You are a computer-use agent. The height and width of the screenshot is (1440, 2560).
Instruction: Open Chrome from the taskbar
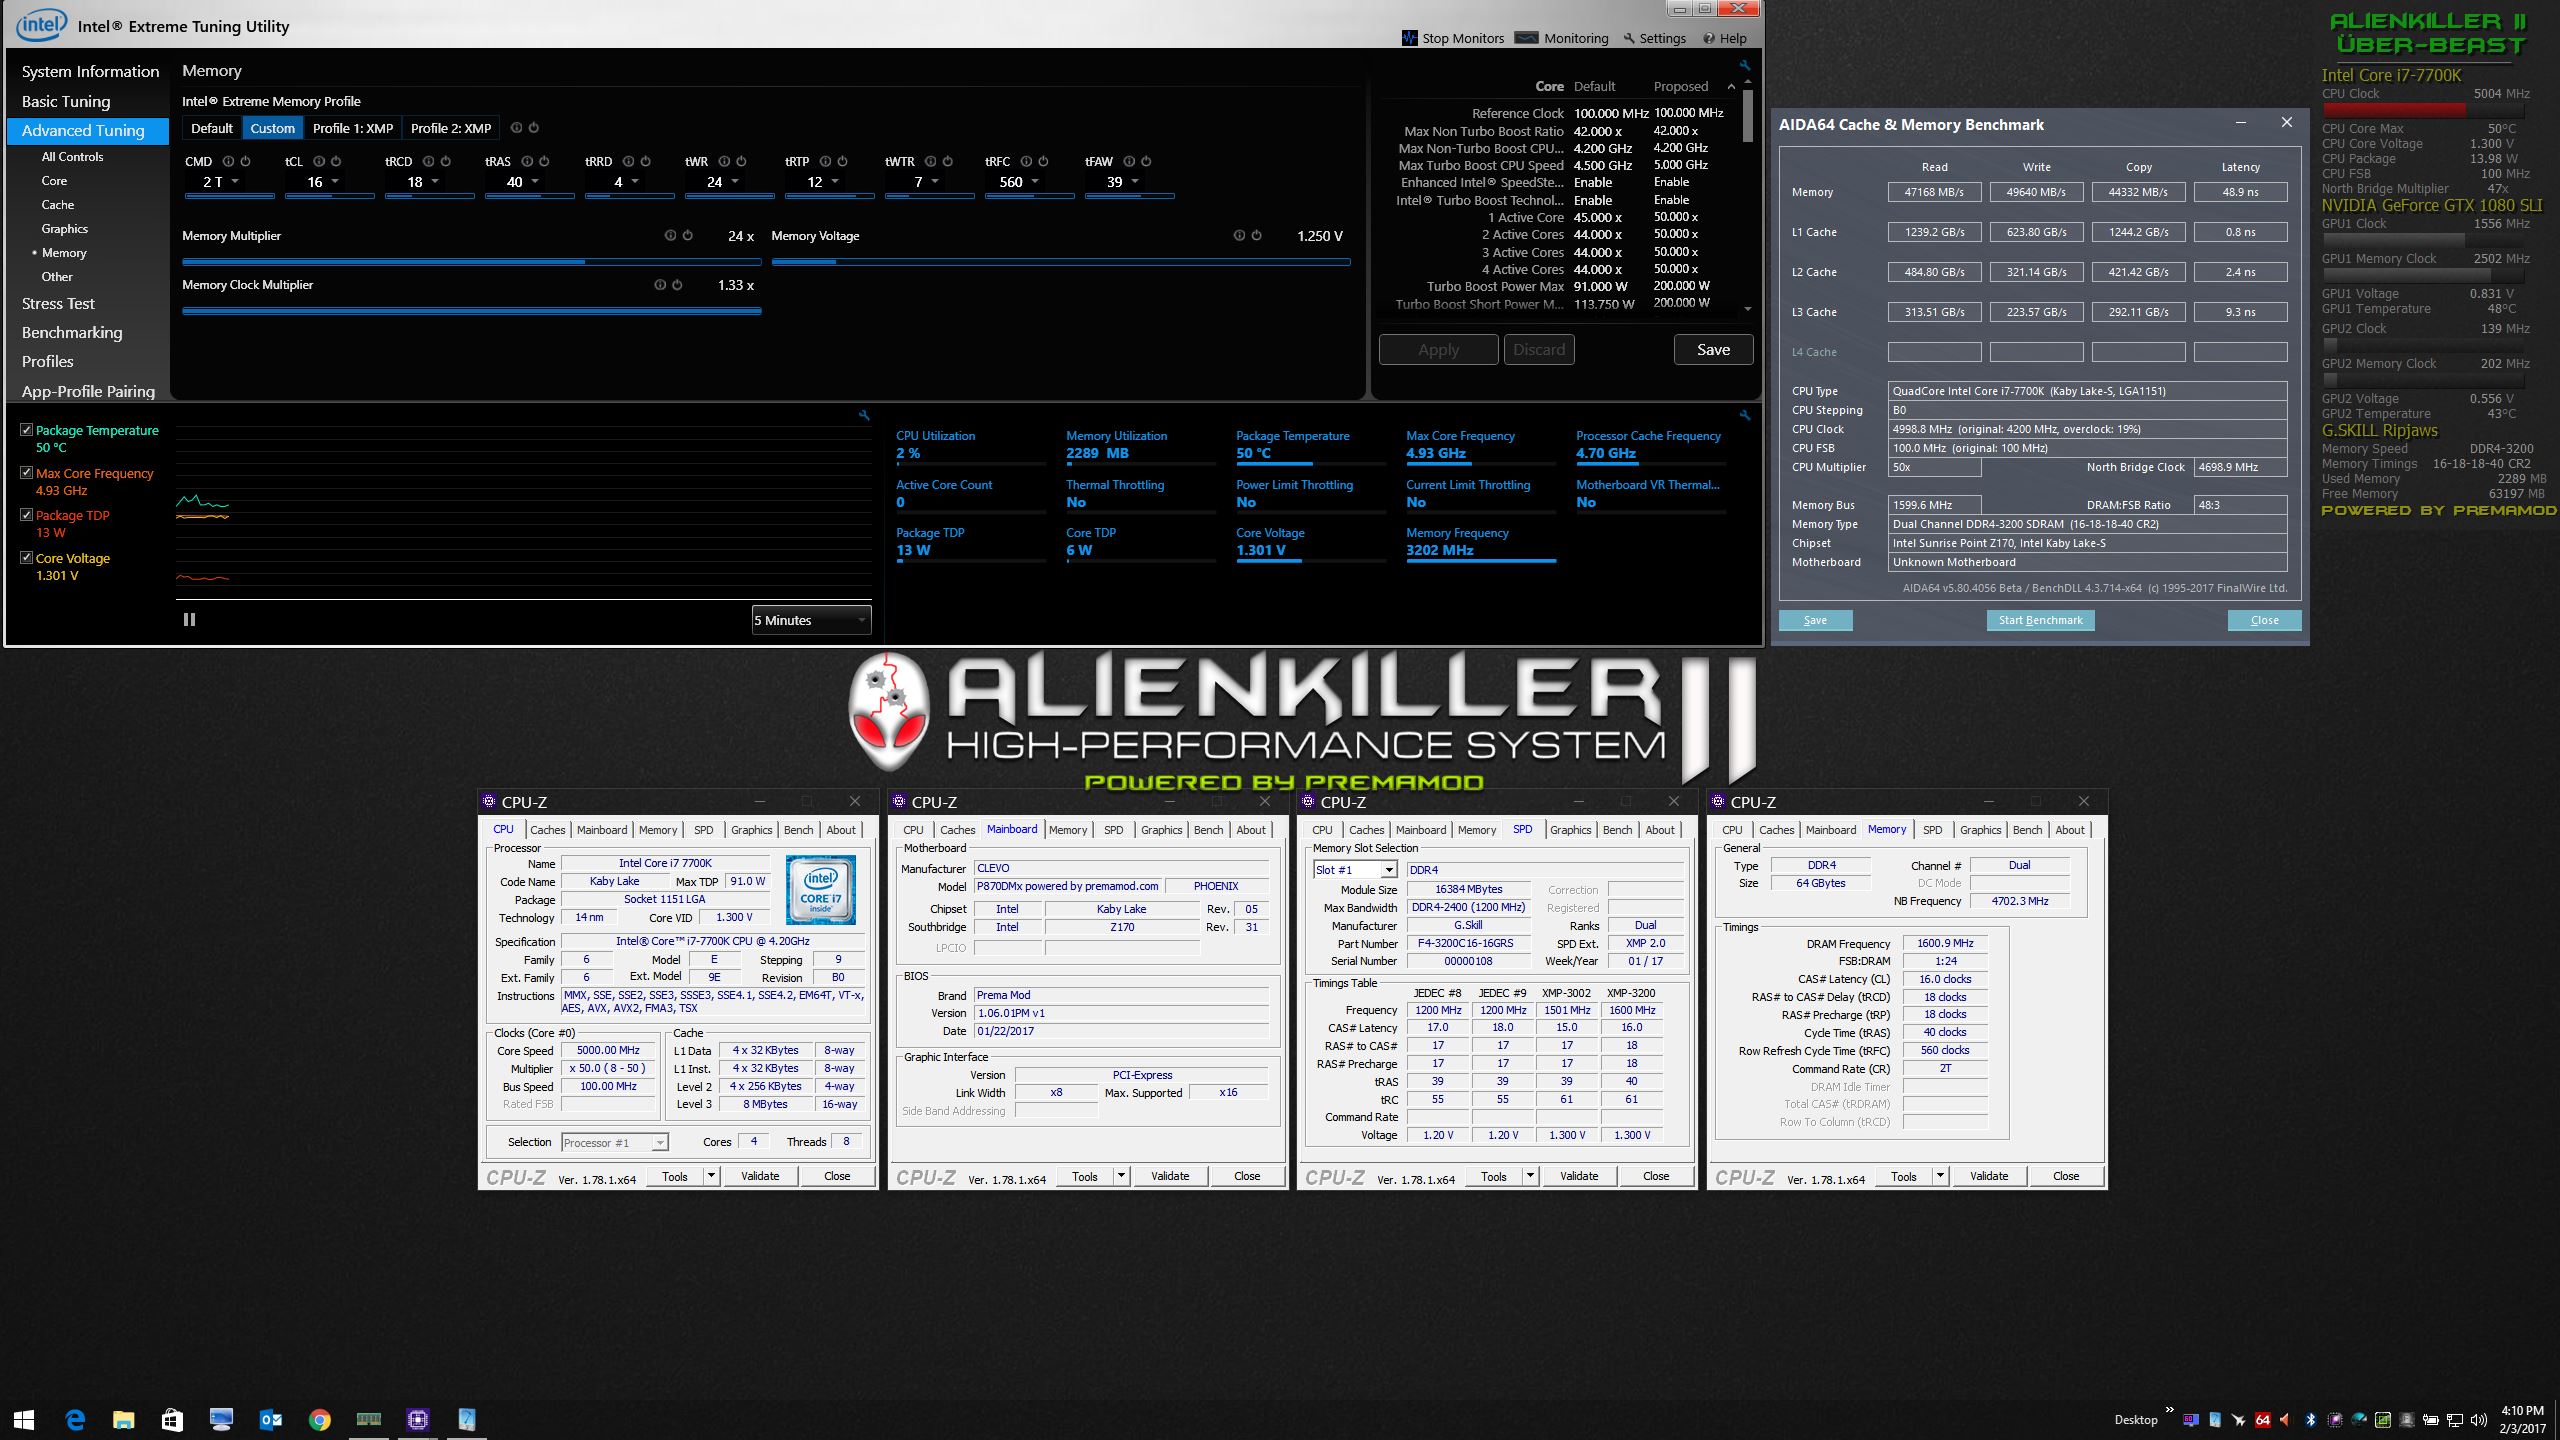pos(319,1419)
